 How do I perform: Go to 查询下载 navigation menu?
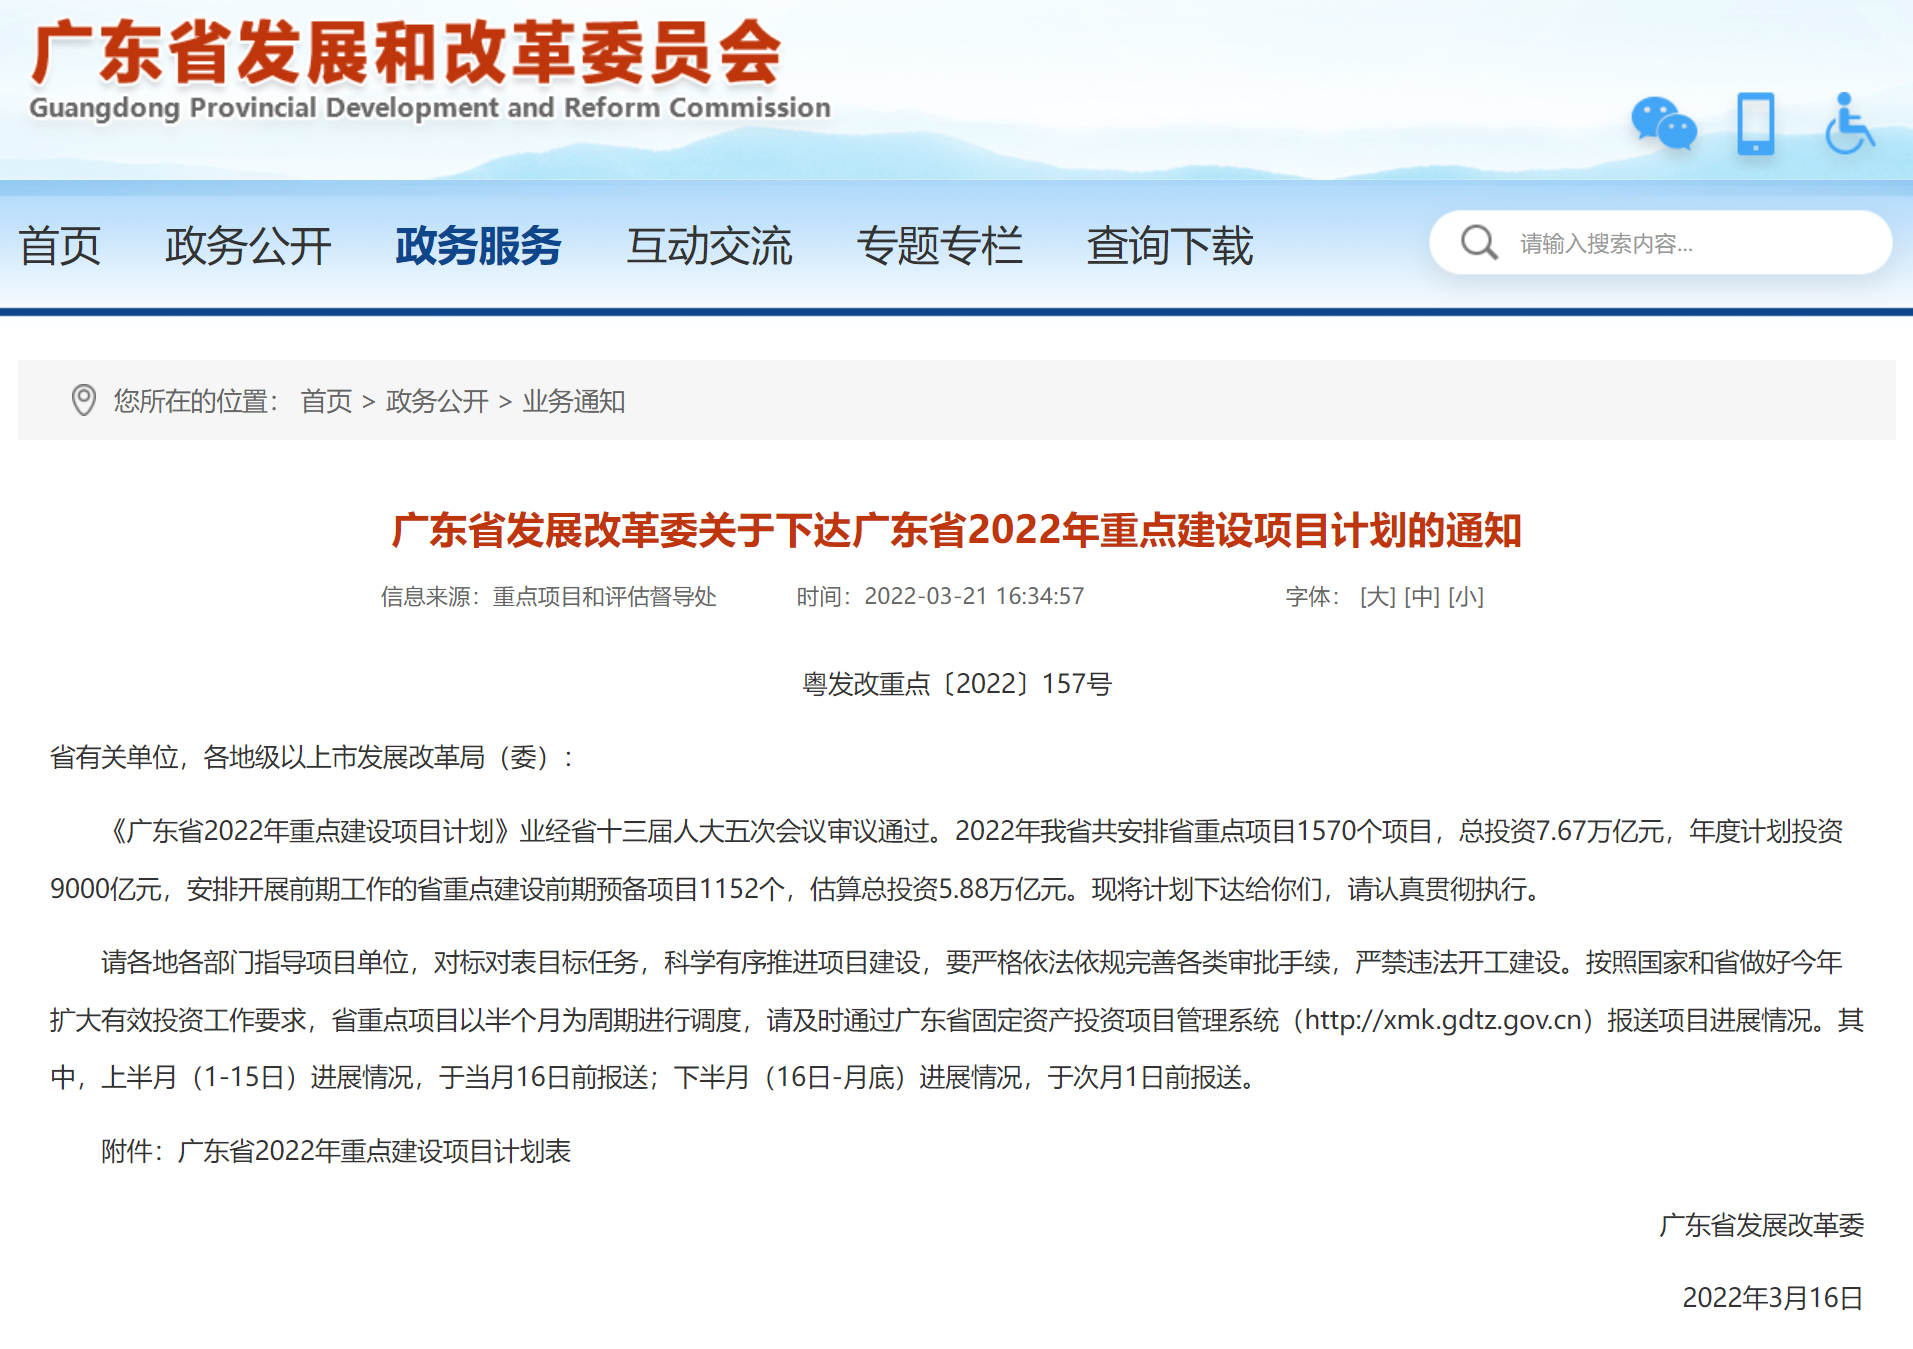click(1169, 246)
